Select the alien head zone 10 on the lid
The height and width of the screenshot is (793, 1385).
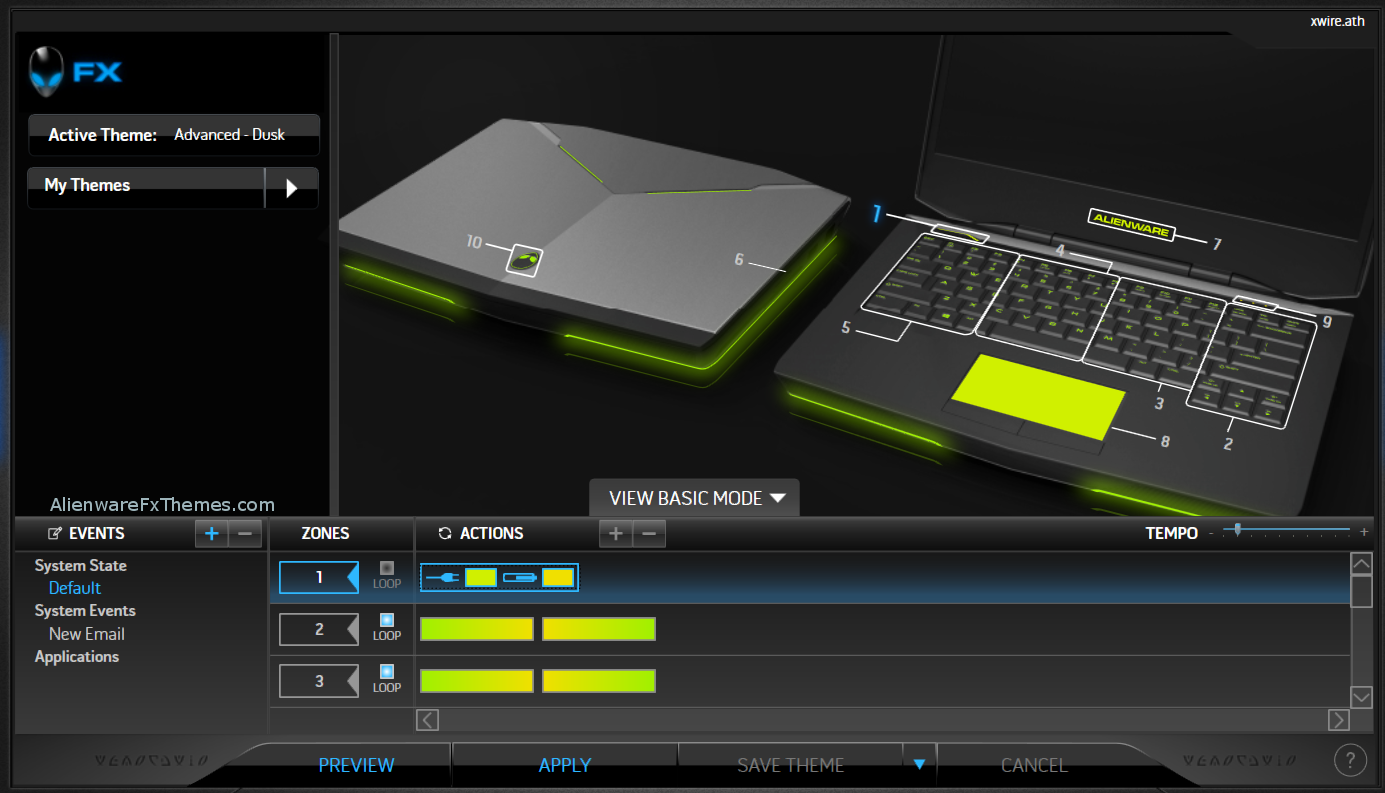tap(523, 260)
